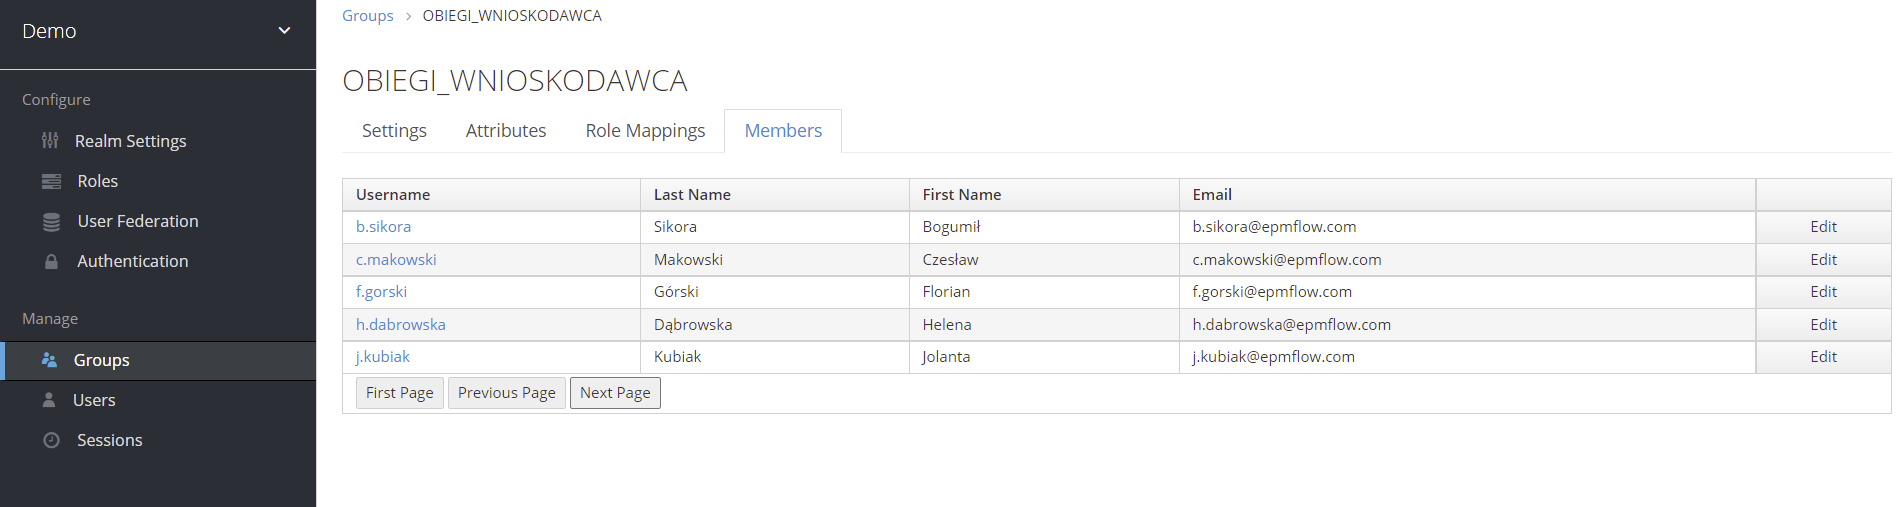The image size is (1903, 507).
Task: Go to the Next Page of members
Action: [615, 393]
